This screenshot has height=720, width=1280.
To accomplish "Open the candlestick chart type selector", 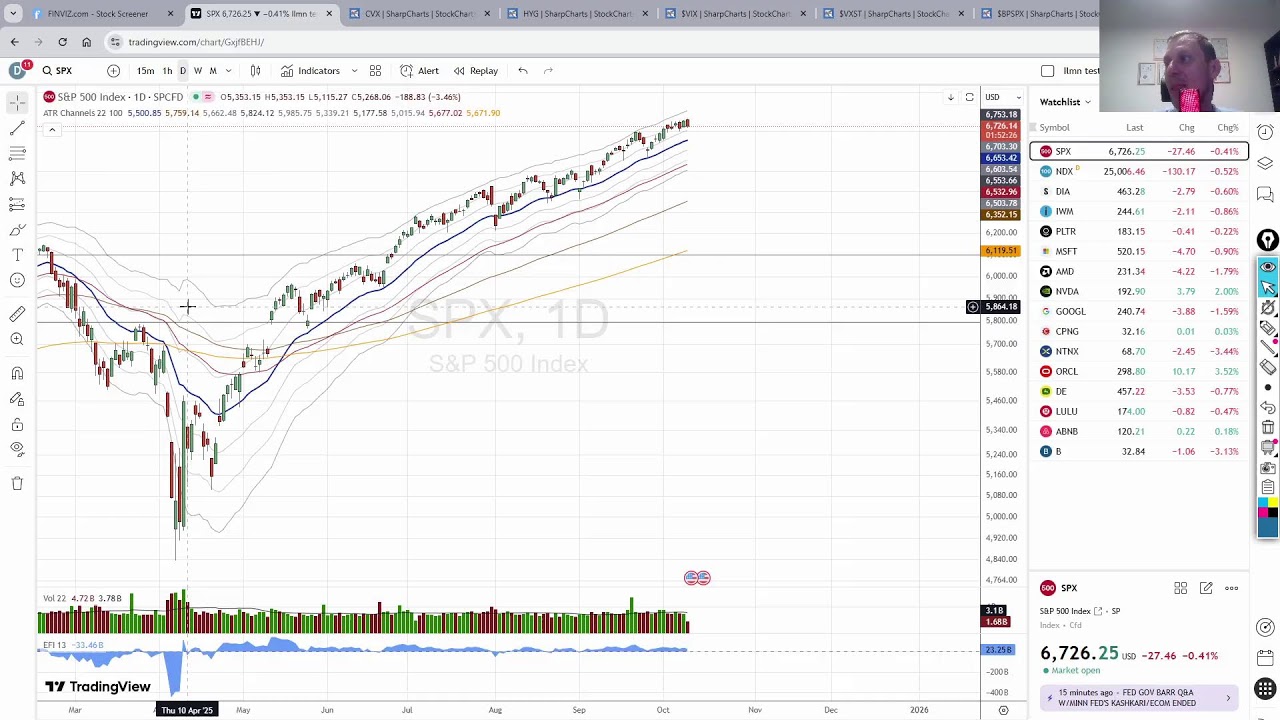I will coord(255,71).
